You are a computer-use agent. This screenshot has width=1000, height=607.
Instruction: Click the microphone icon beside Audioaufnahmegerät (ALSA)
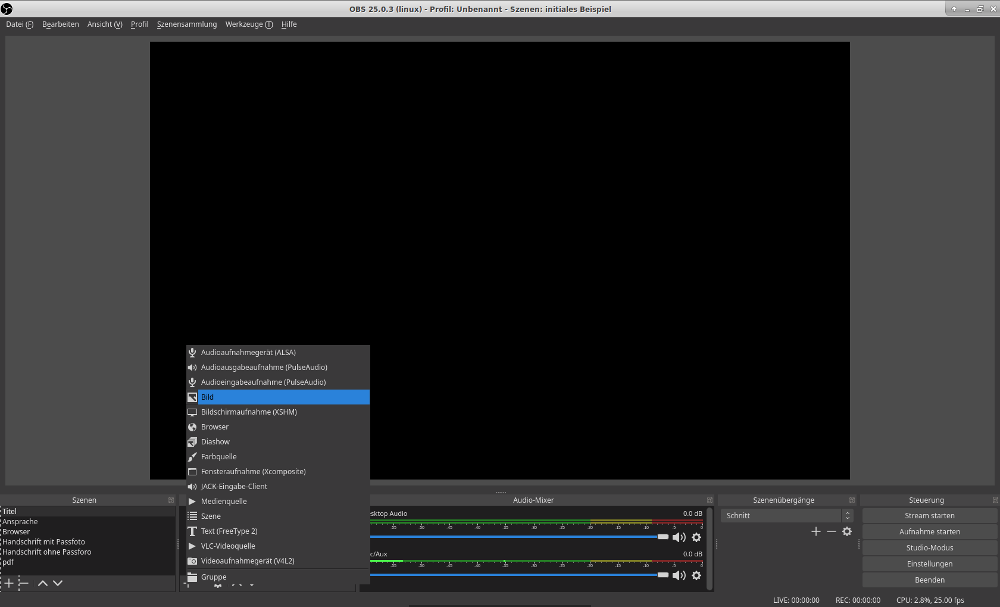(192, 352)
